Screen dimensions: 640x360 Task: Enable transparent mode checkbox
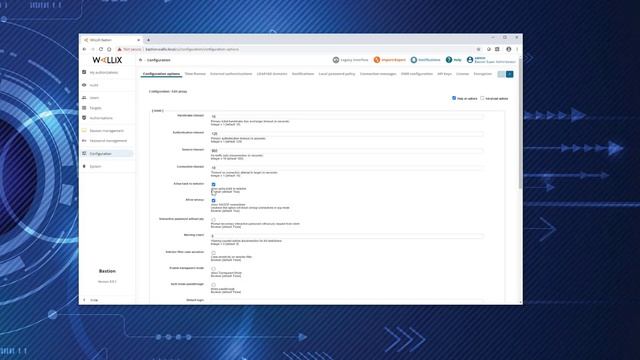(x=213, y=269)
